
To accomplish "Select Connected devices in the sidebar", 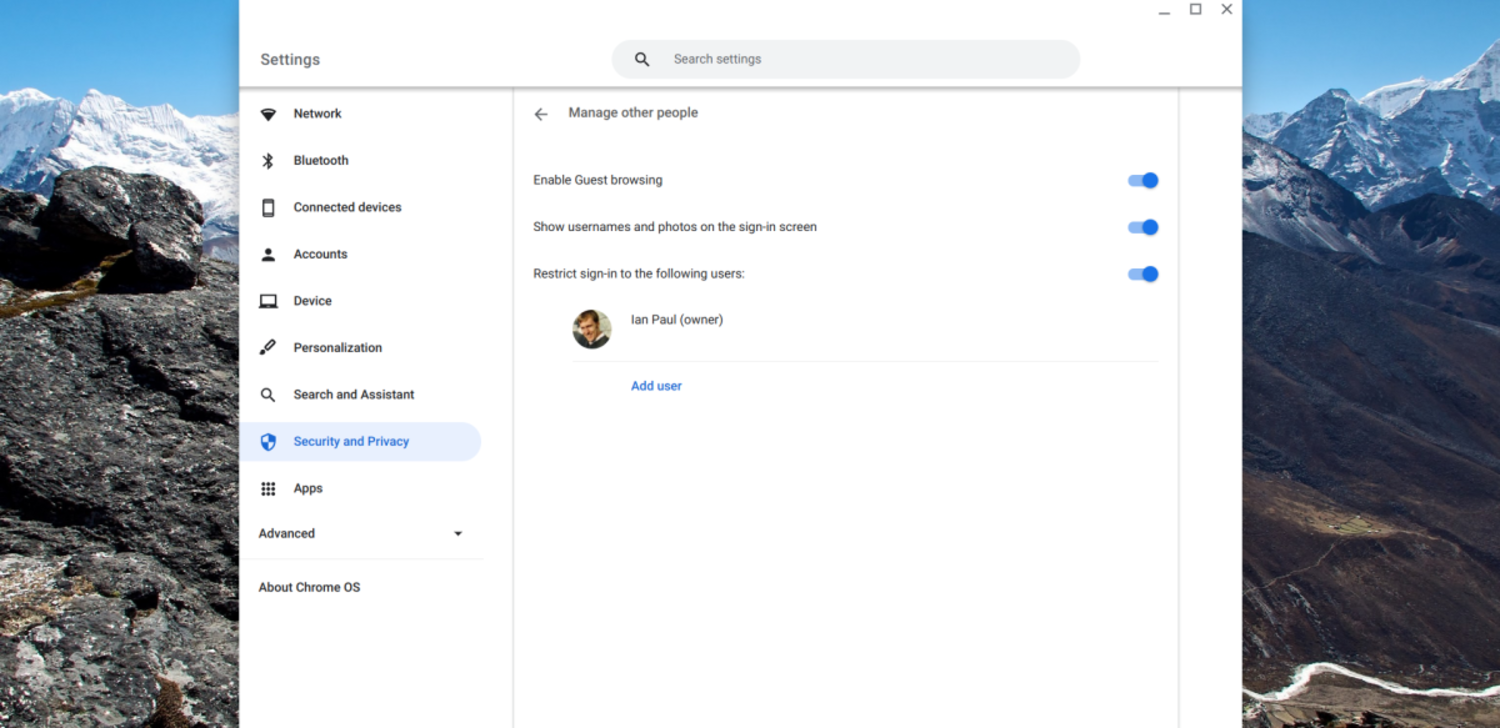I will [360, 208].
